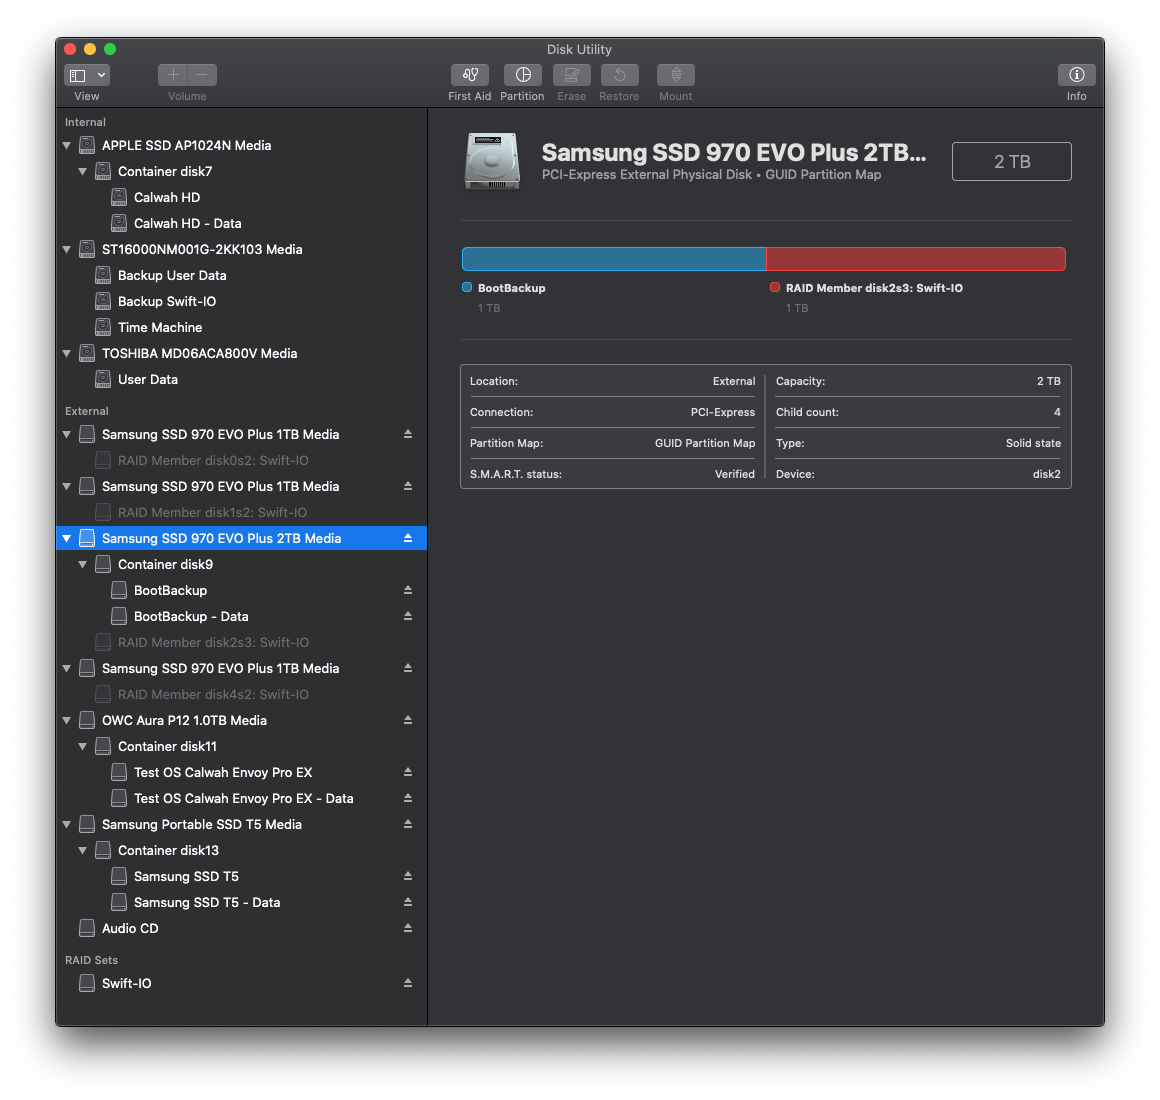Click the S.M.A.R.T. status Verified value
The image size is (1160, 1100).
click(x=735, y=474)
